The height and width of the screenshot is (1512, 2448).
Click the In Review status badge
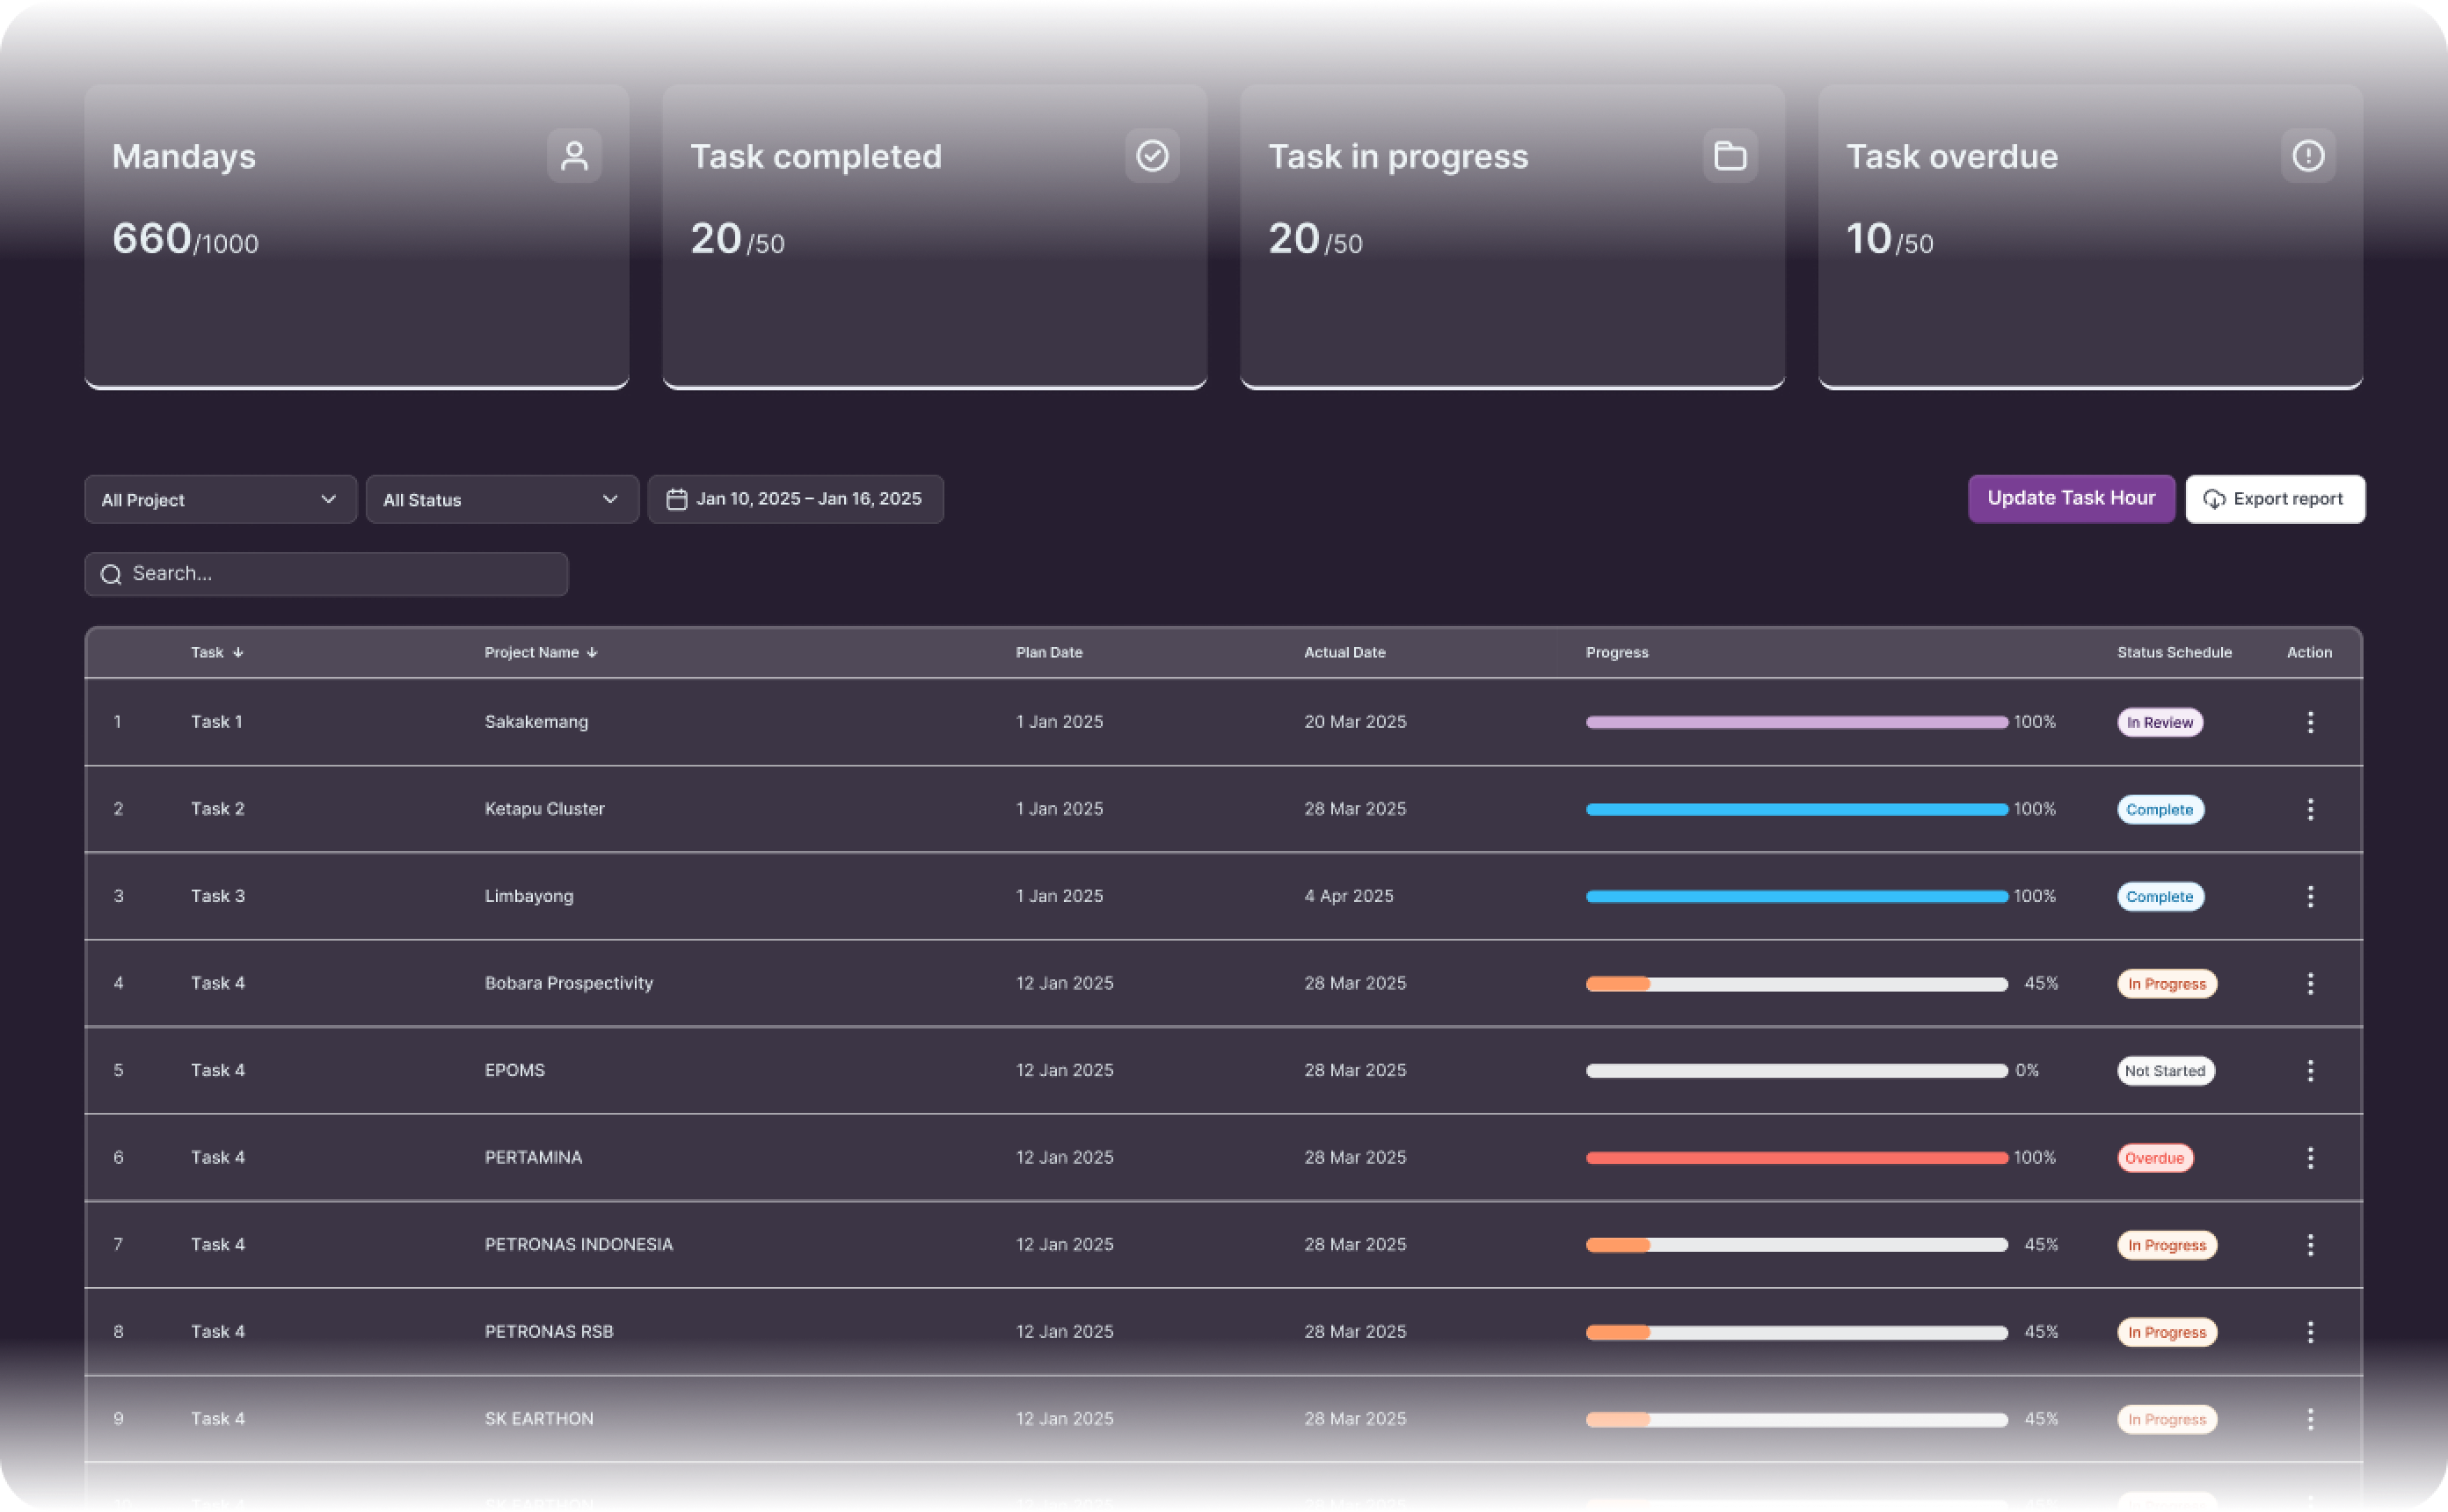(x=2160, y=722)
